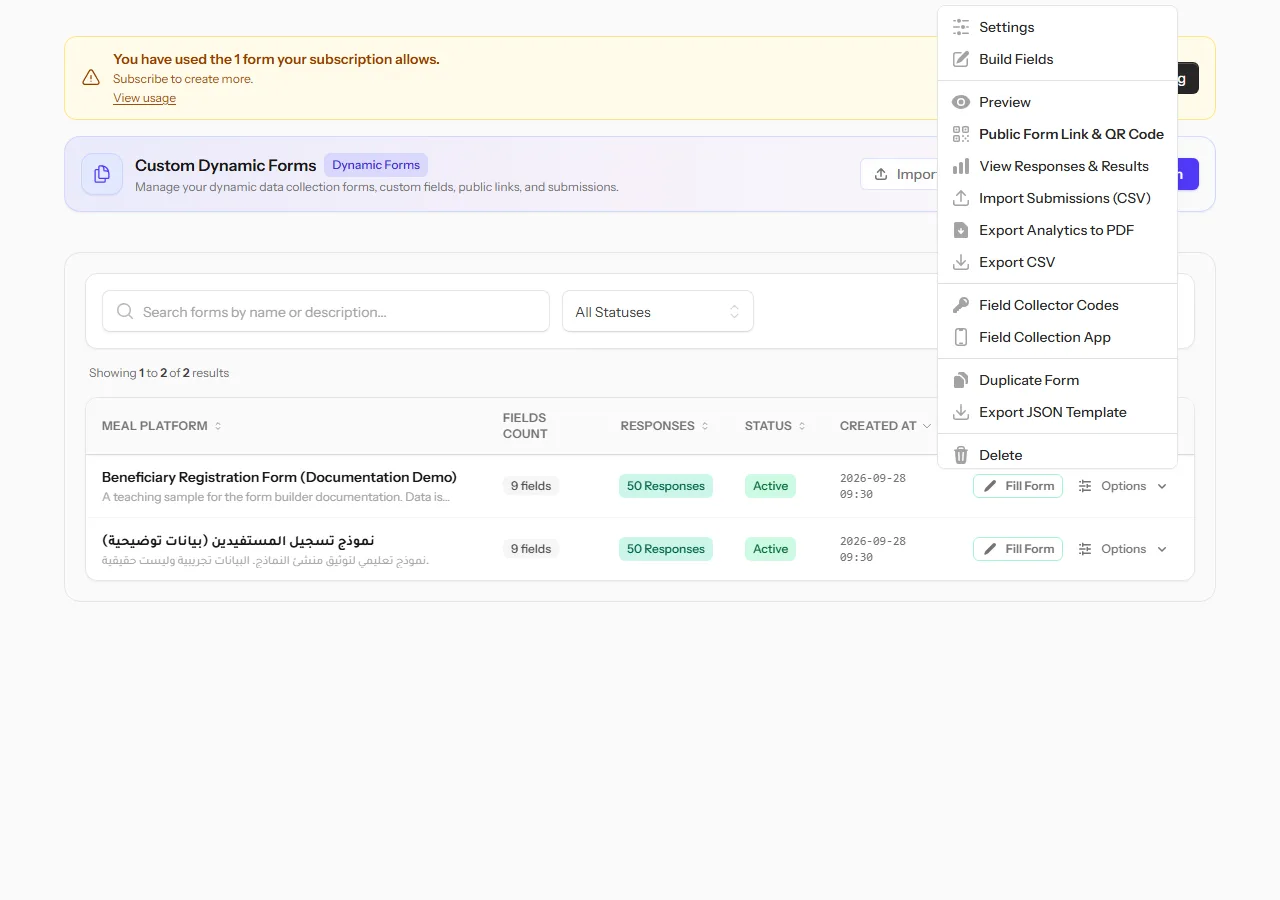
Task: Choose Export JSON Template from menu
Action: click(x=1058, y=412)
